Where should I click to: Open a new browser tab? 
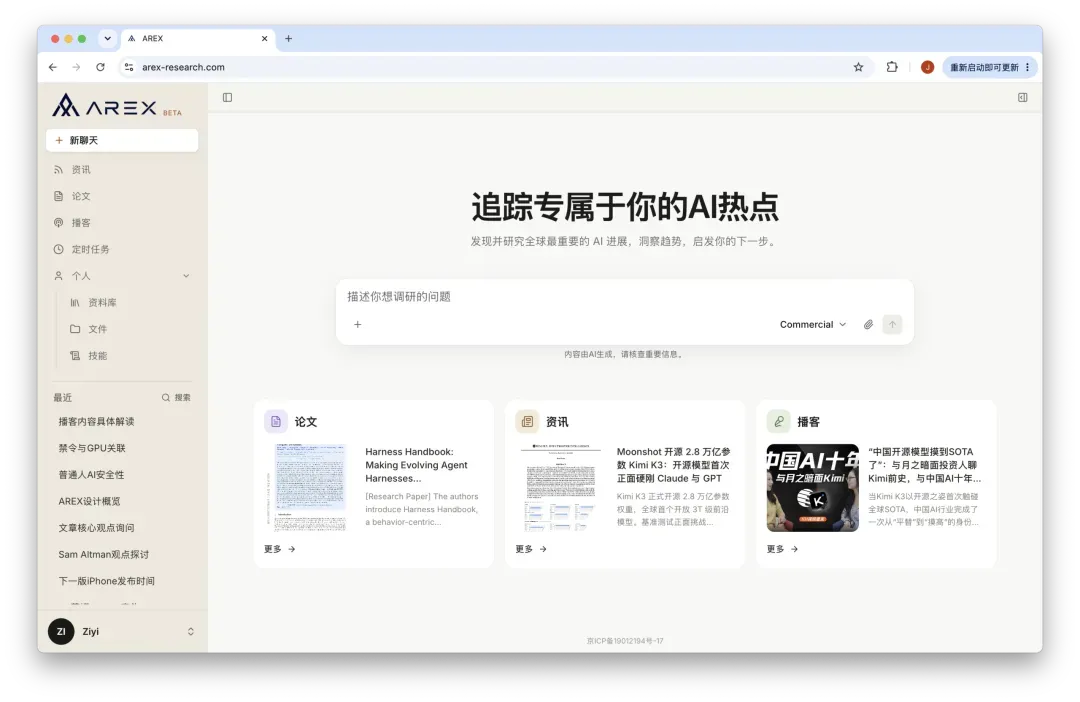pyautogui.click(x=289, y=39)
